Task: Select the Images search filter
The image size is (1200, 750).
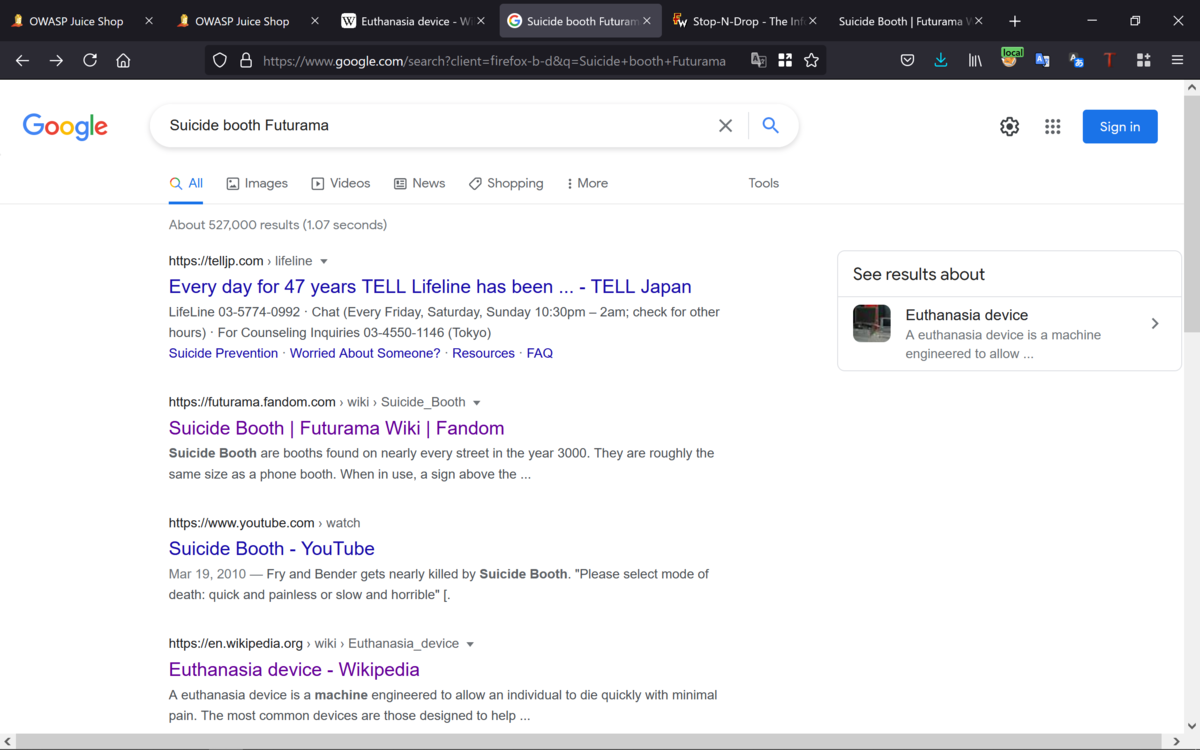Action: [x=257, y=183]
